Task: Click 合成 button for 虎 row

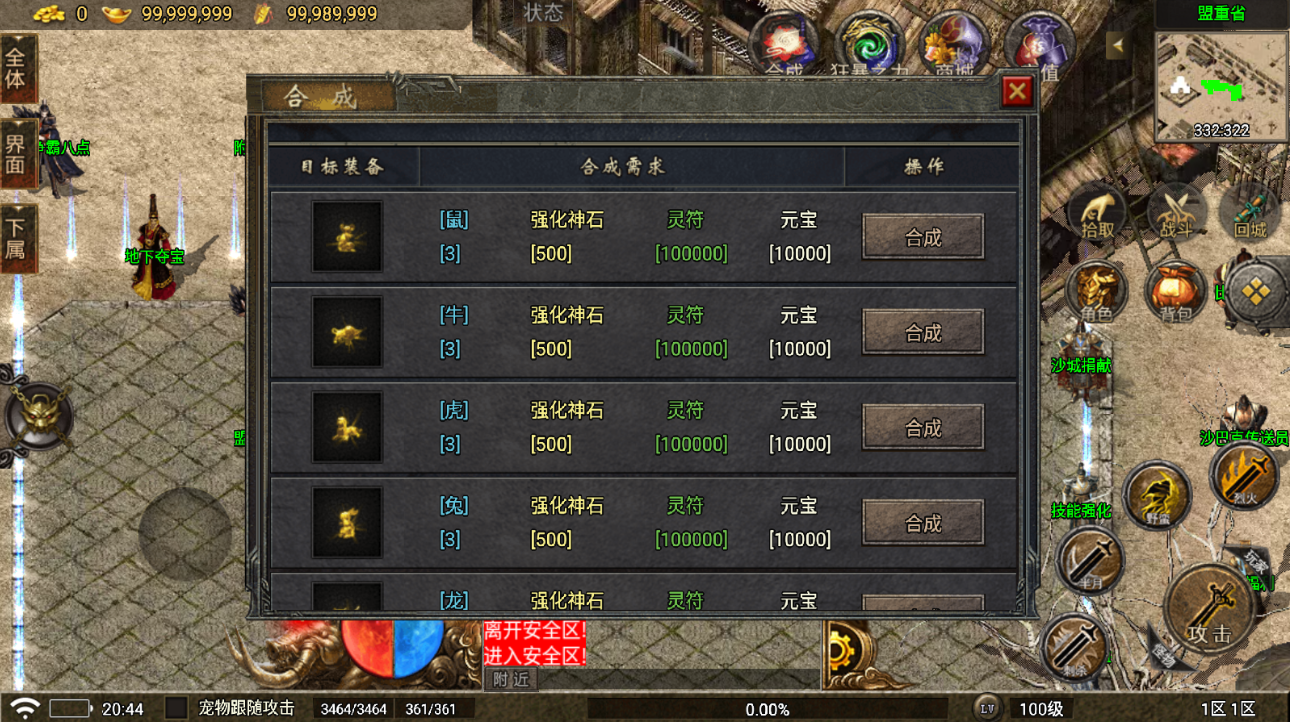Action: tap(923, 428)
